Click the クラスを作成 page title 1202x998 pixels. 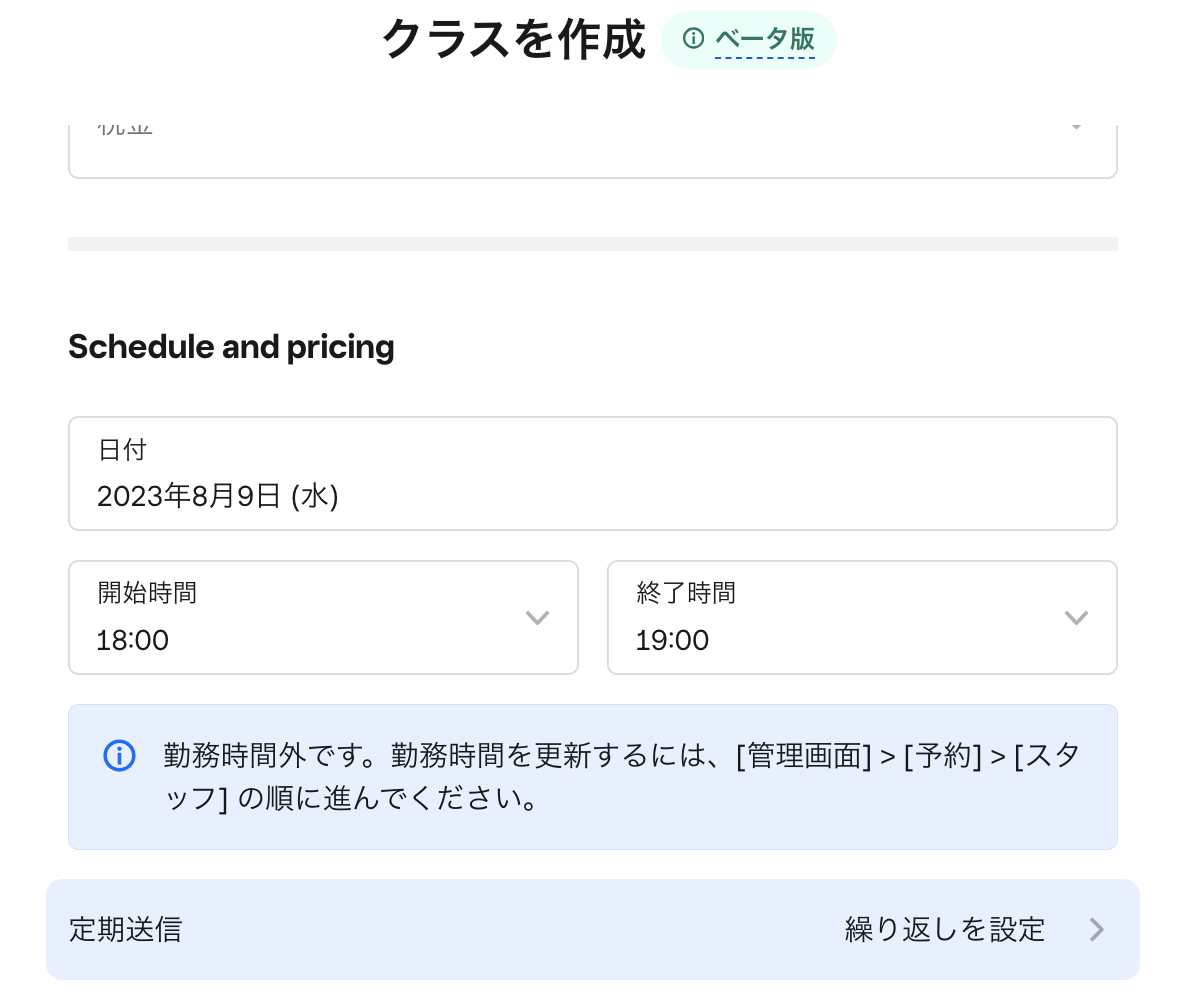click(x=514, y=40)
